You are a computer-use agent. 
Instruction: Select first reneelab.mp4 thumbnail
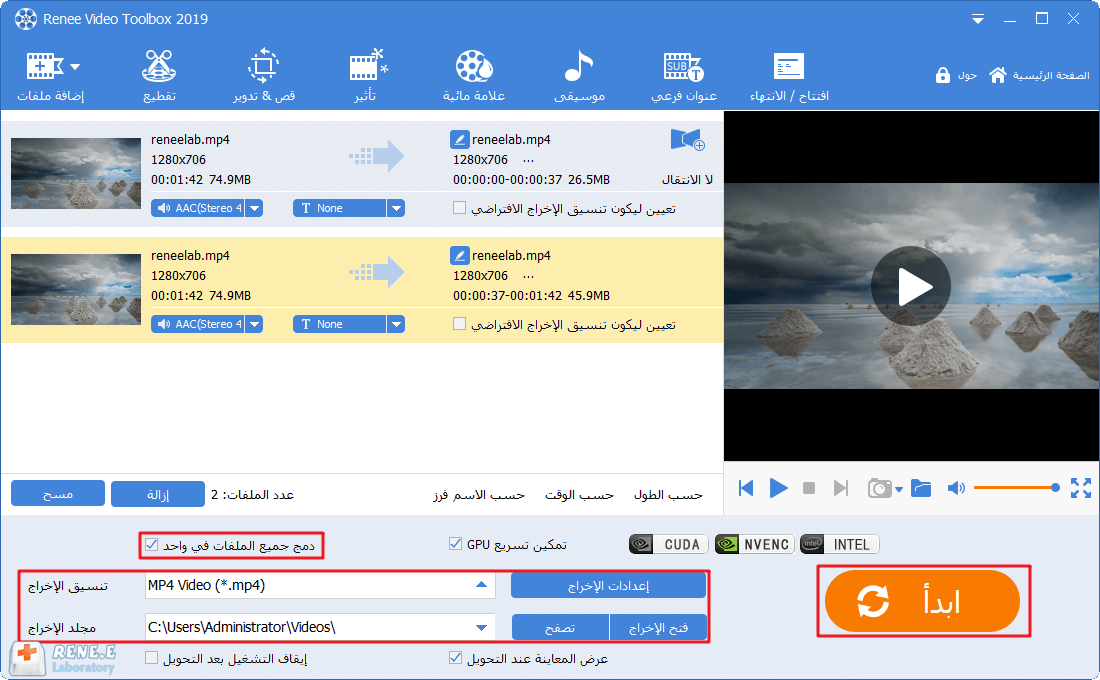click(76, 173)
